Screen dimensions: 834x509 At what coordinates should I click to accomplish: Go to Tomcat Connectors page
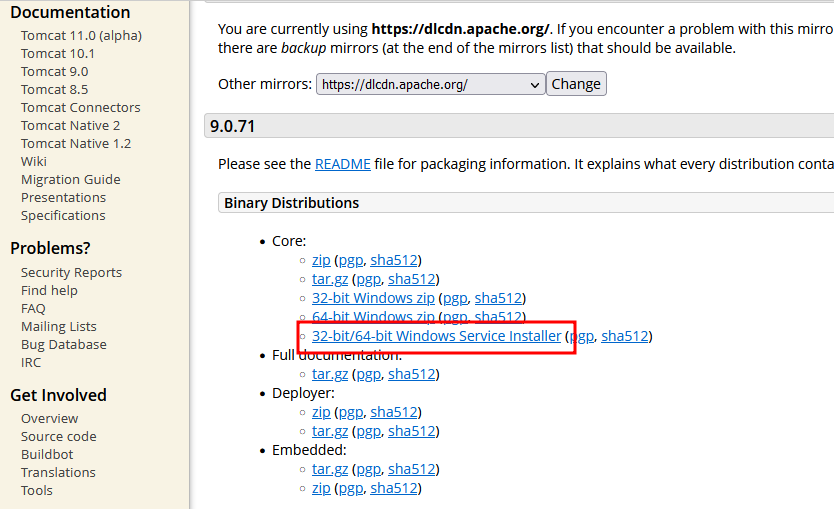pyautogui.click(x=81, y=108)
